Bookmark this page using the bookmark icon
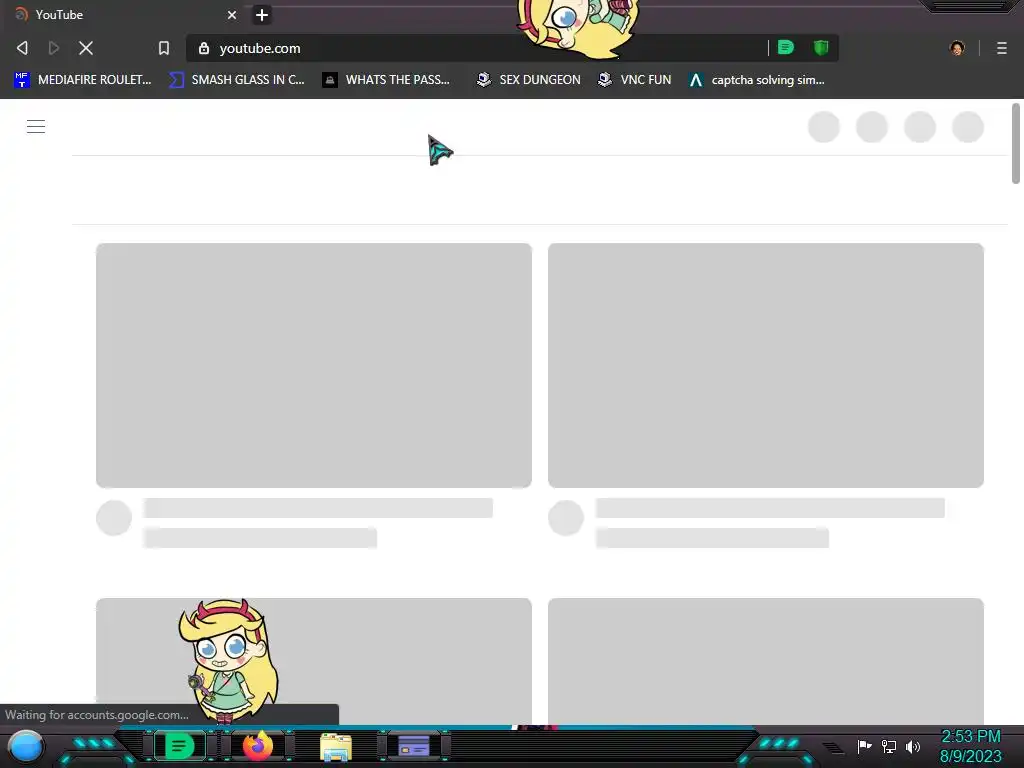 (164, 48)
